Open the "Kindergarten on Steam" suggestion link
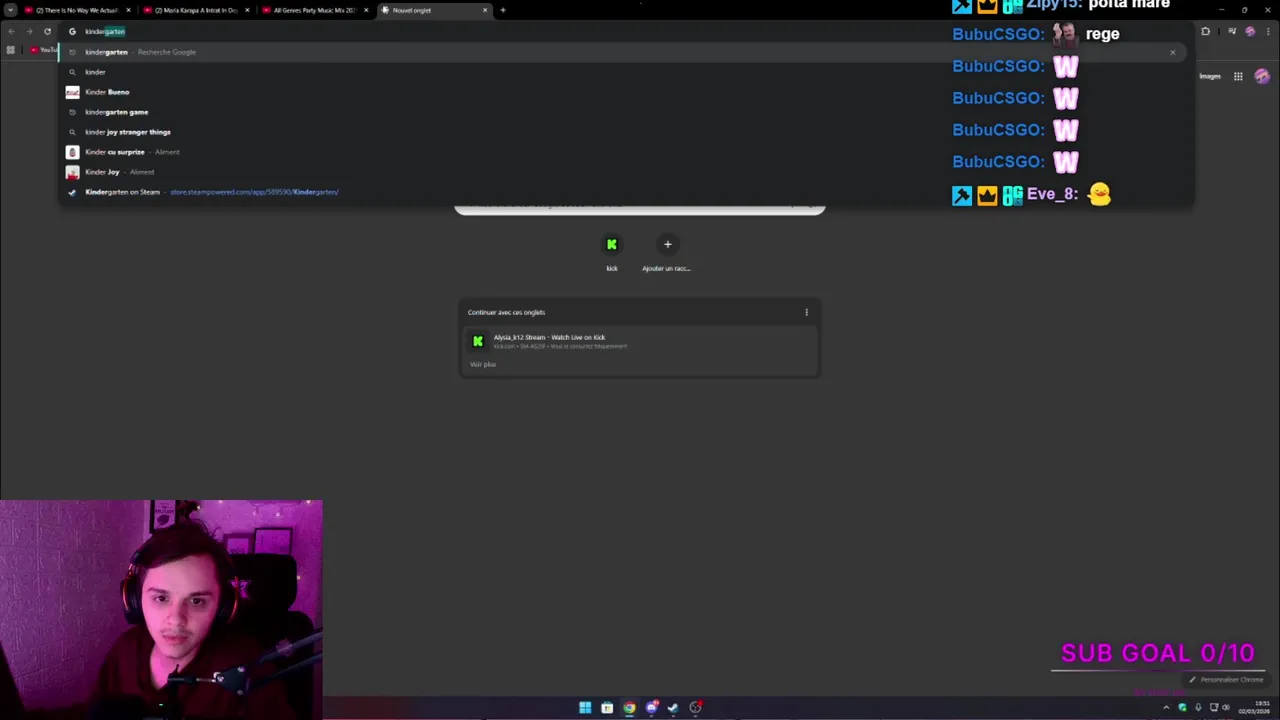This screenshot has width=1280, height=720. pos(620,192)
